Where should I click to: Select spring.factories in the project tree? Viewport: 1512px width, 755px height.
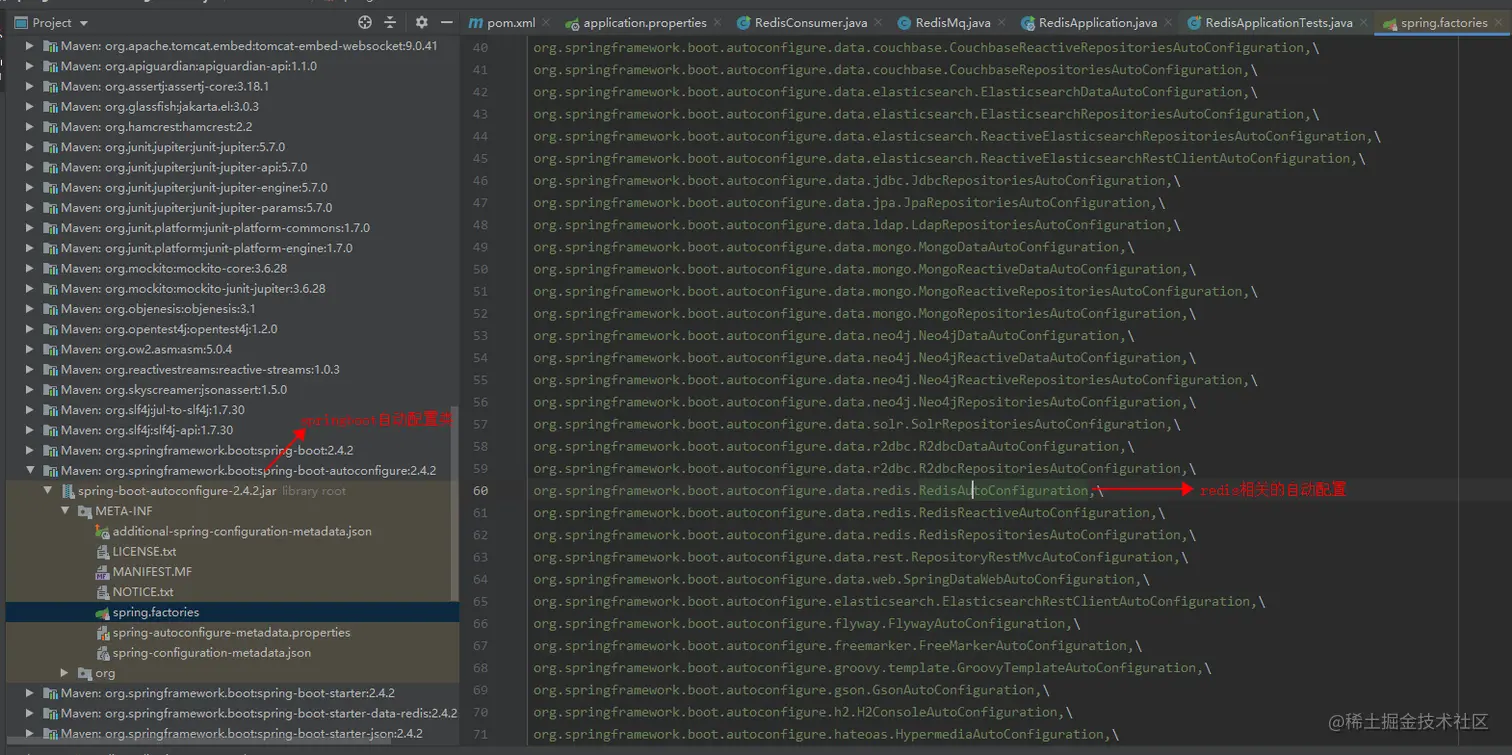point(232,612)
